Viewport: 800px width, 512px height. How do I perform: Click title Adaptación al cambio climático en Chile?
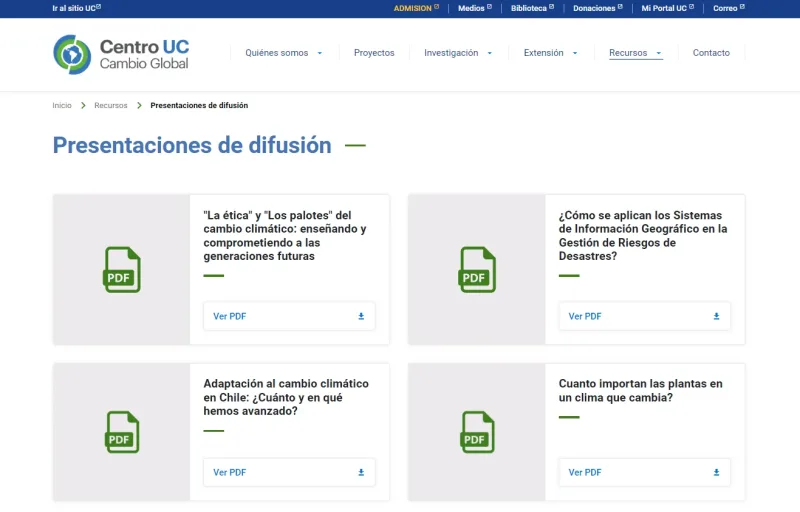pos(286,397)
